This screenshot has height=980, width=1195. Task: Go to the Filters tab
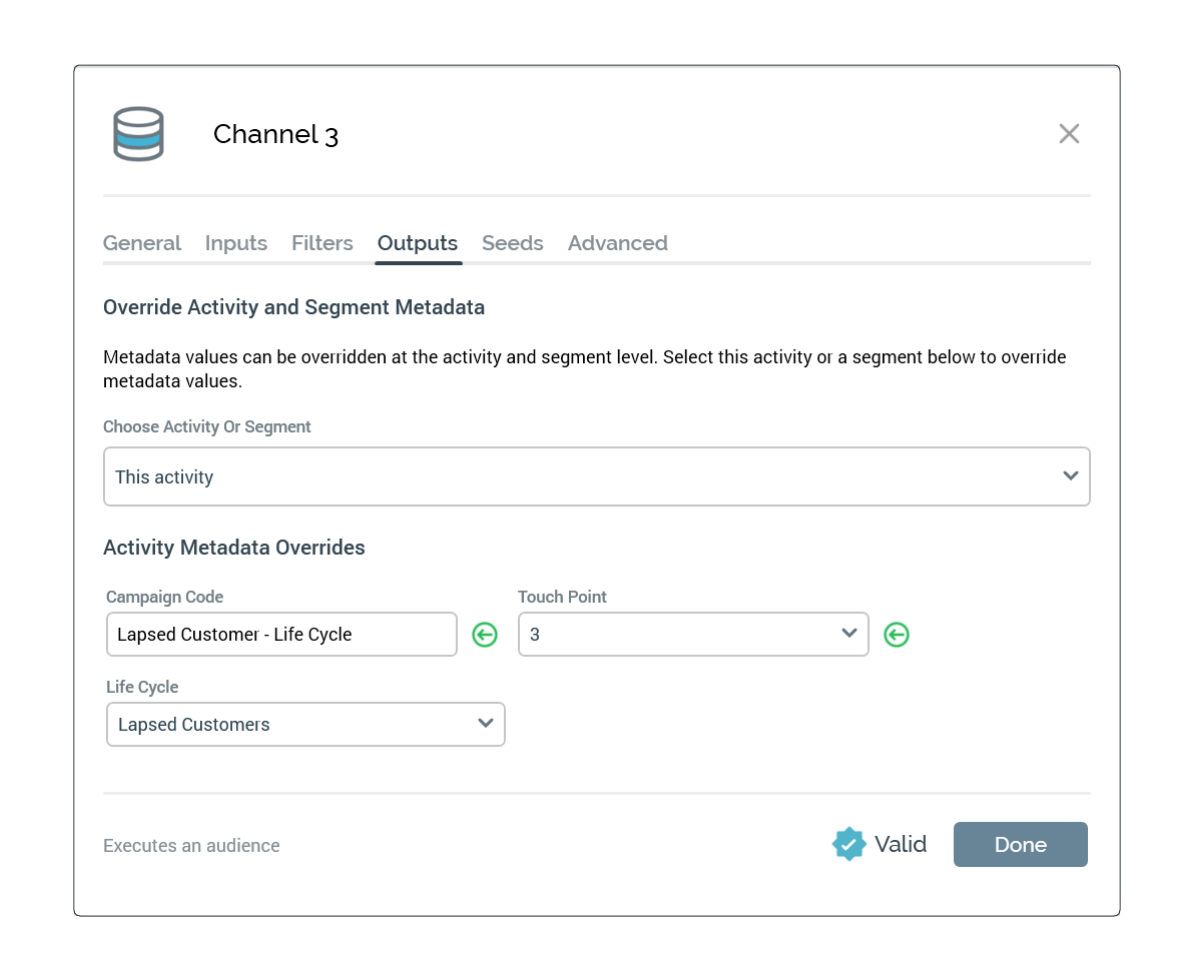322,243
